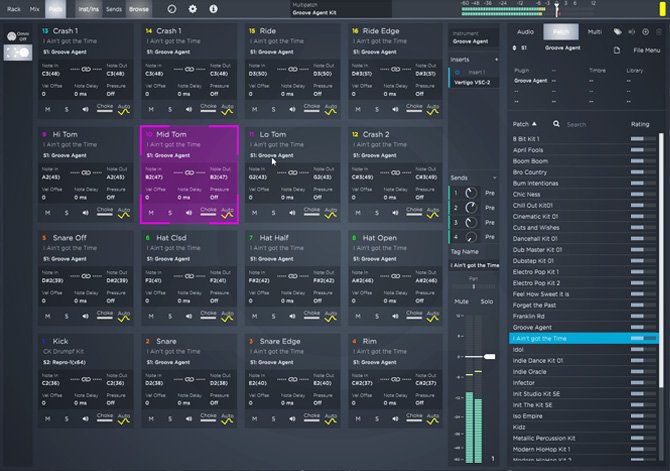Click the speaker icon on Kick pad
This screenshot has height=471, width=670.
pyautogui.click(x=86, y=419)
